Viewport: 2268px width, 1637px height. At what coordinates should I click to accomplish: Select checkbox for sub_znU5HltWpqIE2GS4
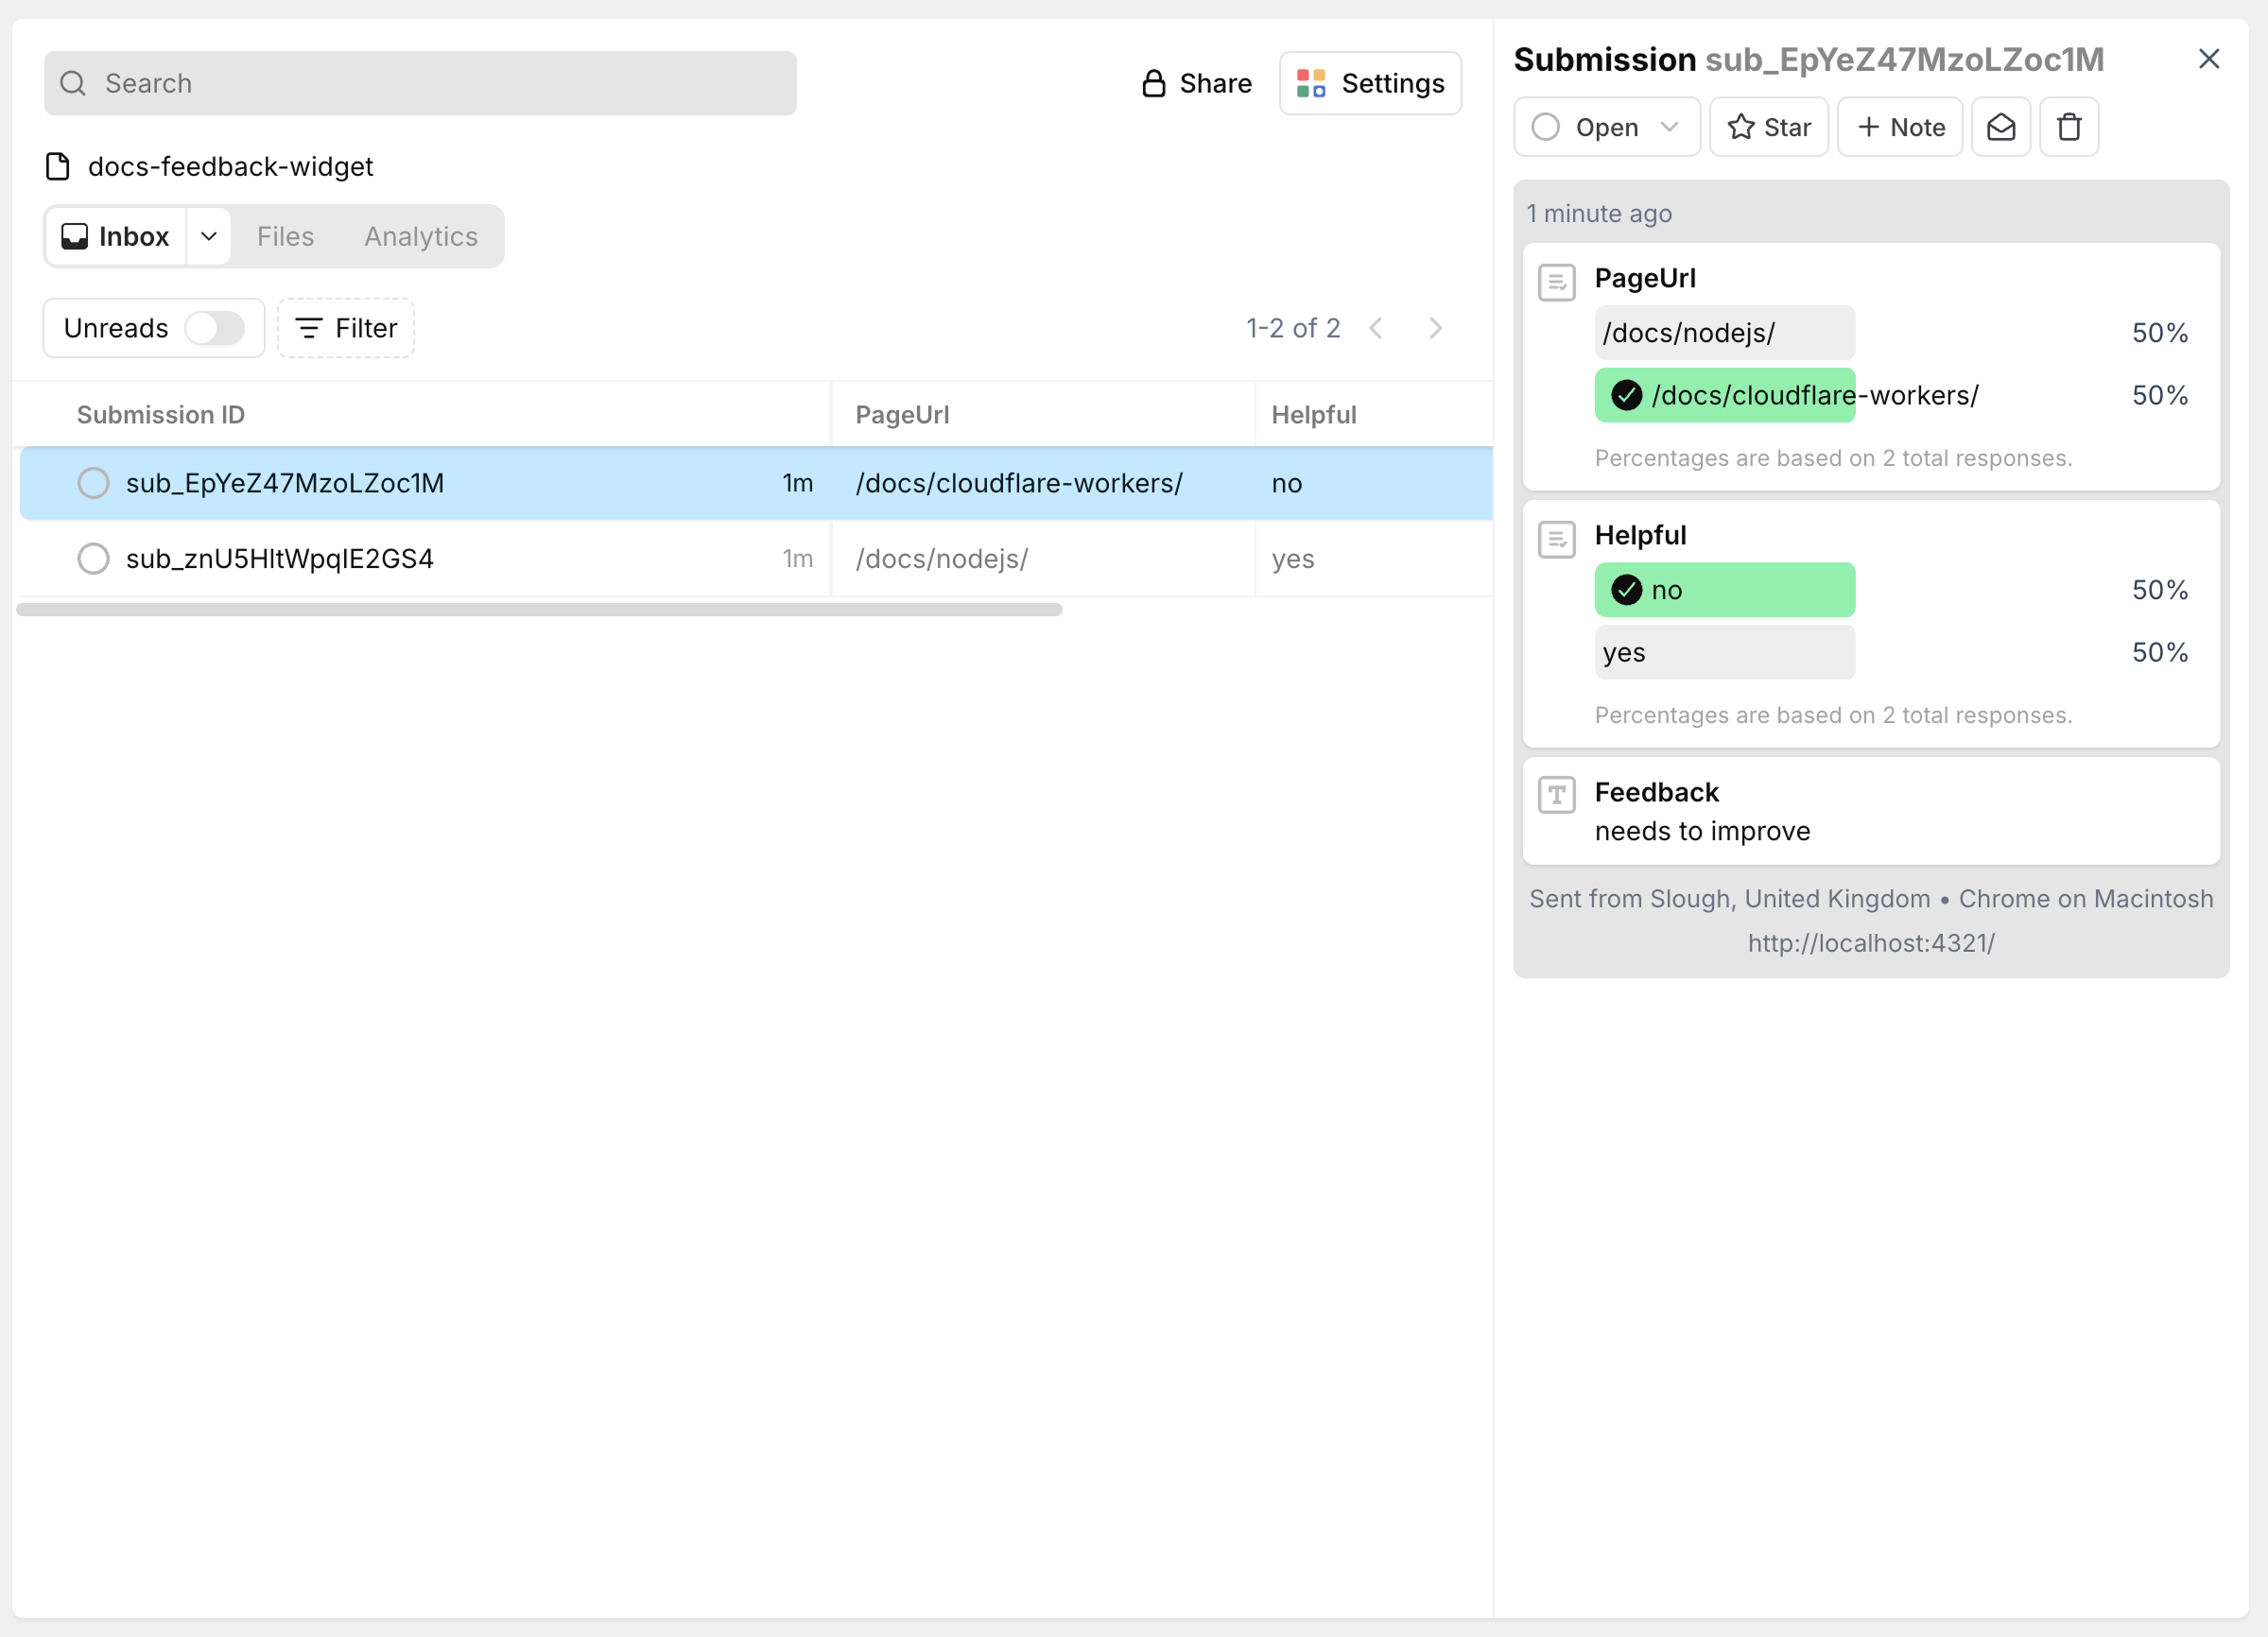click(x=93, y=558)
